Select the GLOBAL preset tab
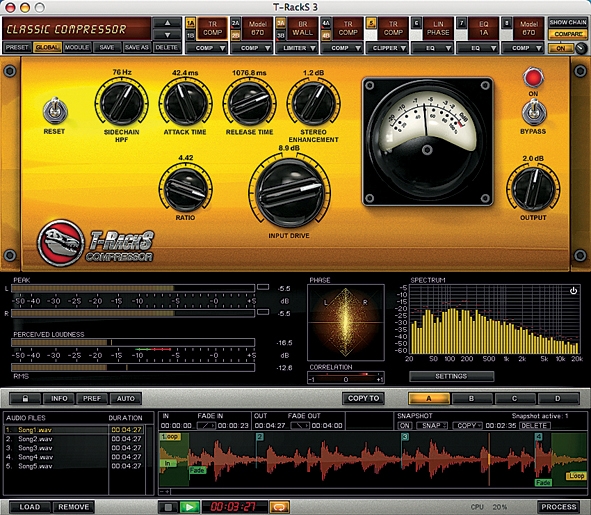 [x=47, y=48]
